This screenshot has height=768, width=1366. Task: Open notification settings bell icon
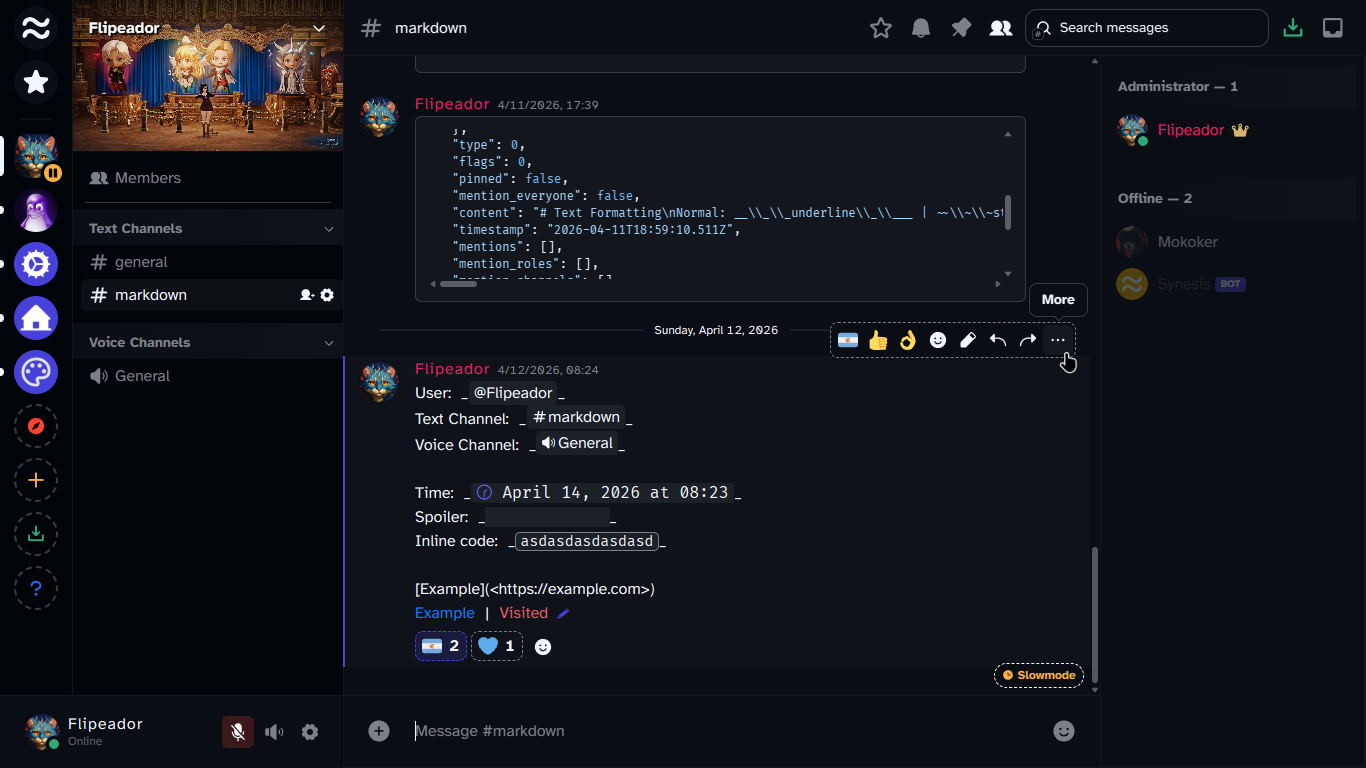921,28
